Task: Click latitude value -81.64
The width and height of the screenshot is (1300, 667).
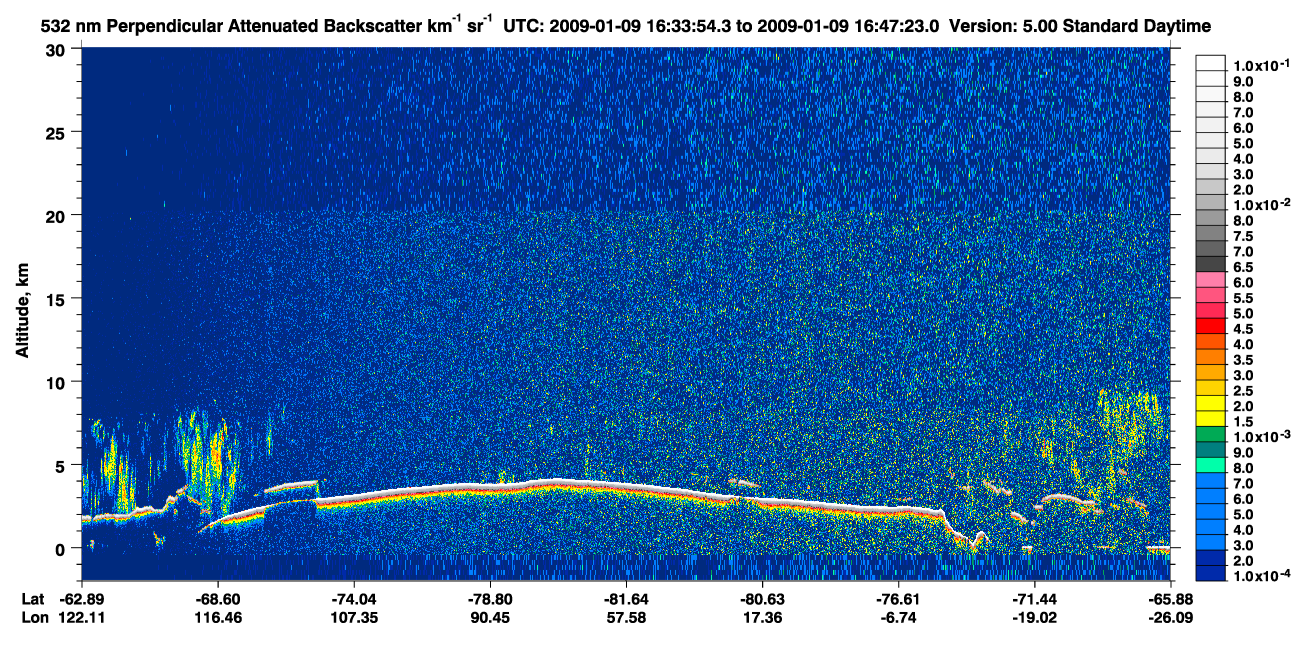Action: (626, 598)
